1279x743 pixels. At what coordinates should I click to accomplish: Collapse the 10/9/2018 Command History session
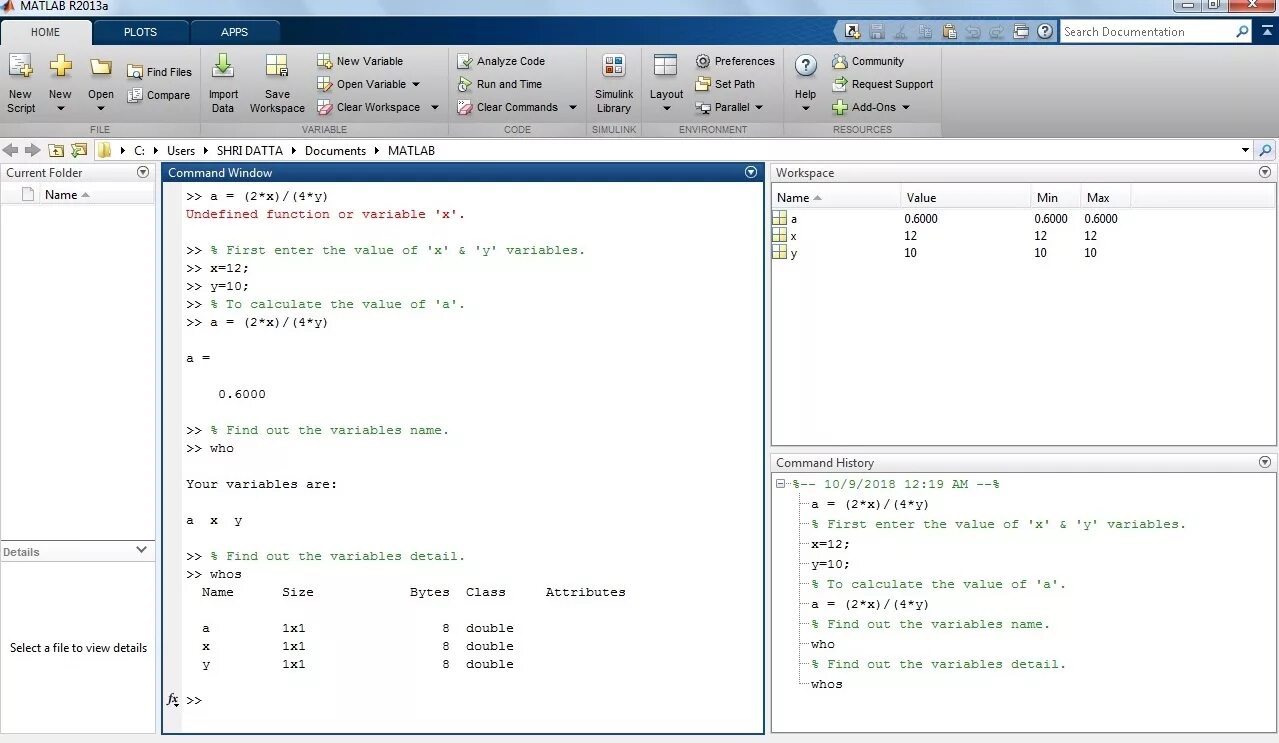tap(781, 484)
